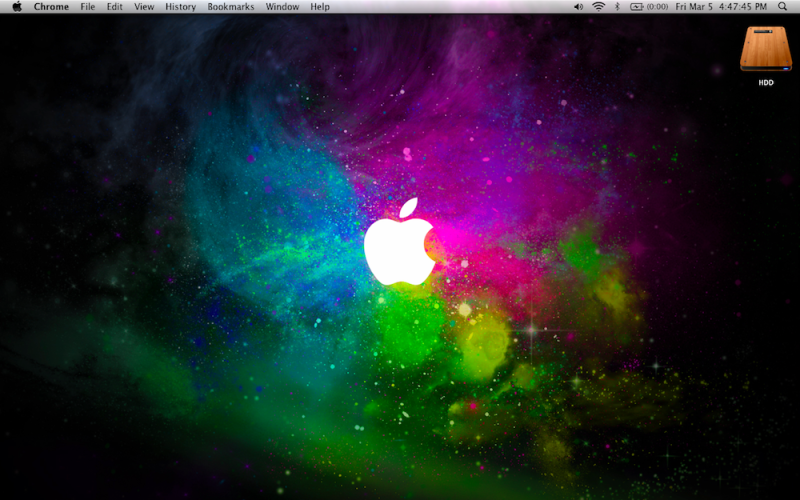Open the Help menu
The width and height of the screenshot is (800, 500).
click(320, 7)
